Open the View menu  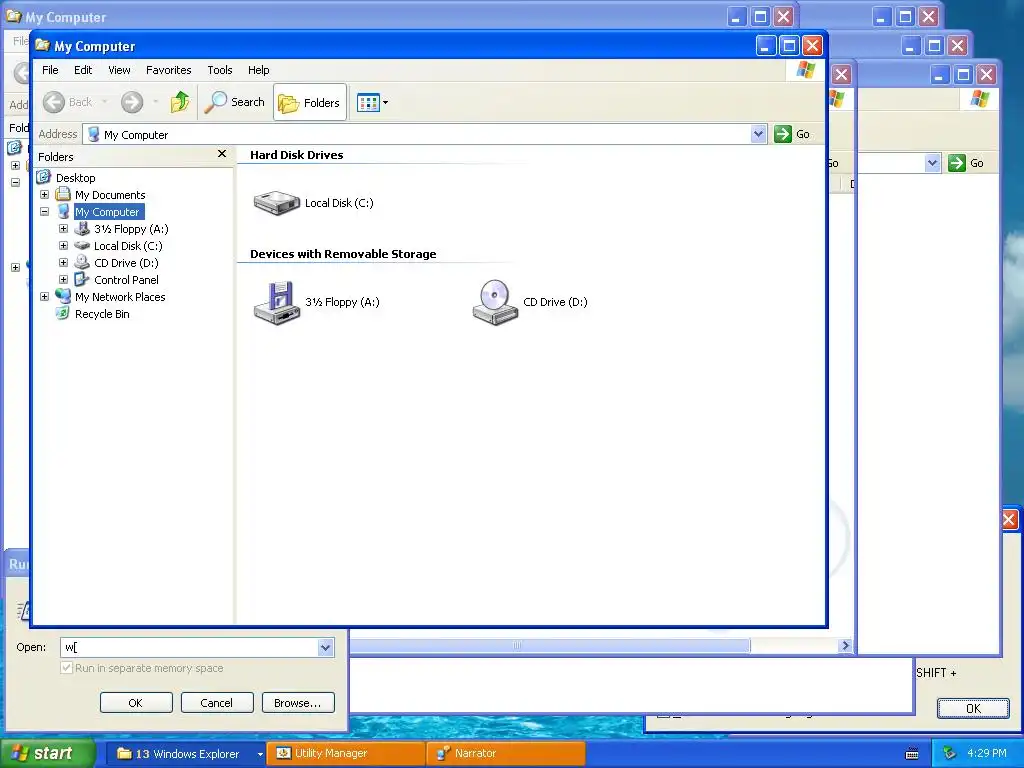[119, 70]
